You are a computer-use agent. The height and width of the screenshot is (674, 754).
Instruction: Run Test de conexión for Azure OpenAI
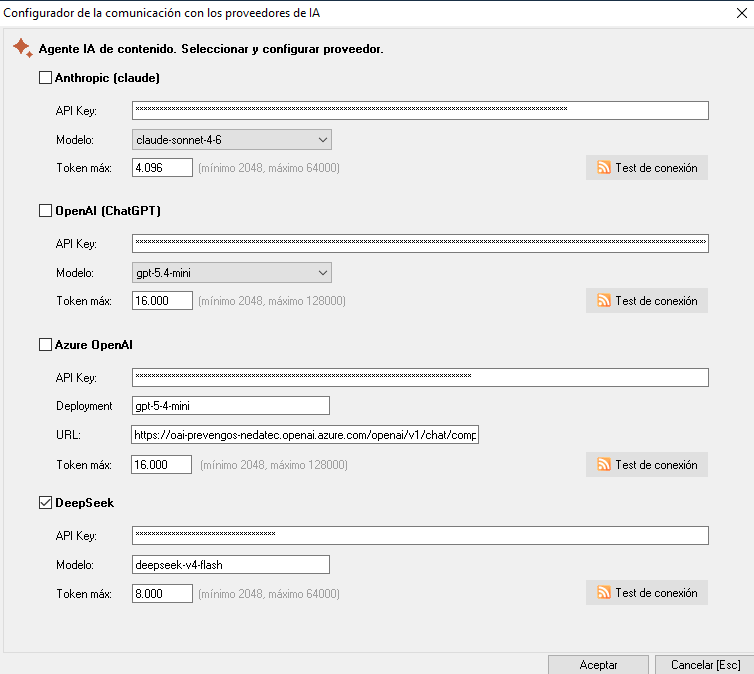[x=647, y=465]
